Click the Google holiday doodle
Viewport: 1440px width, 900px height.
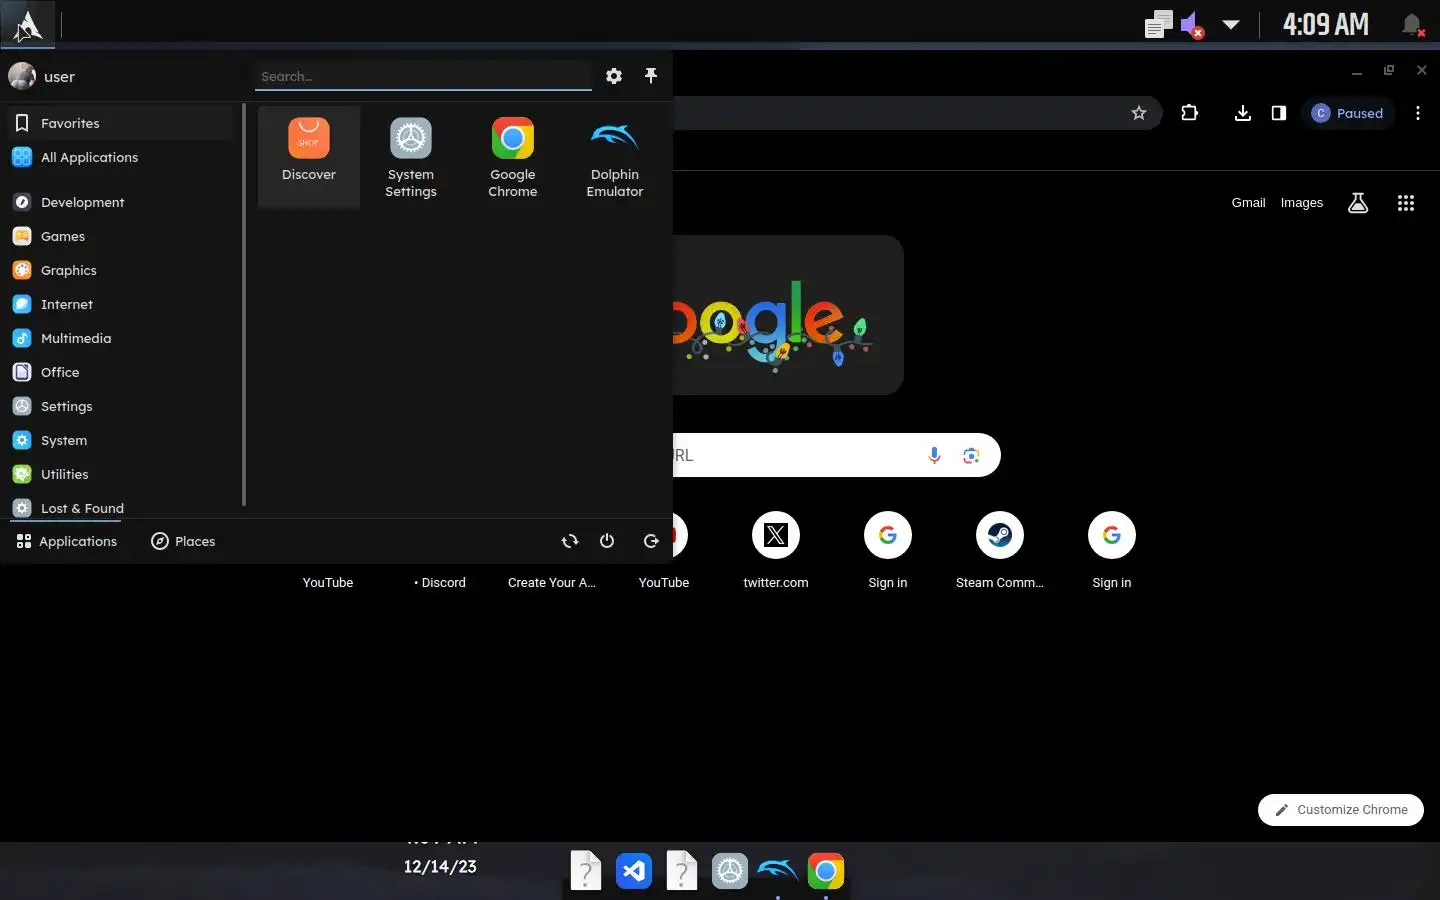tap(787, 315)
